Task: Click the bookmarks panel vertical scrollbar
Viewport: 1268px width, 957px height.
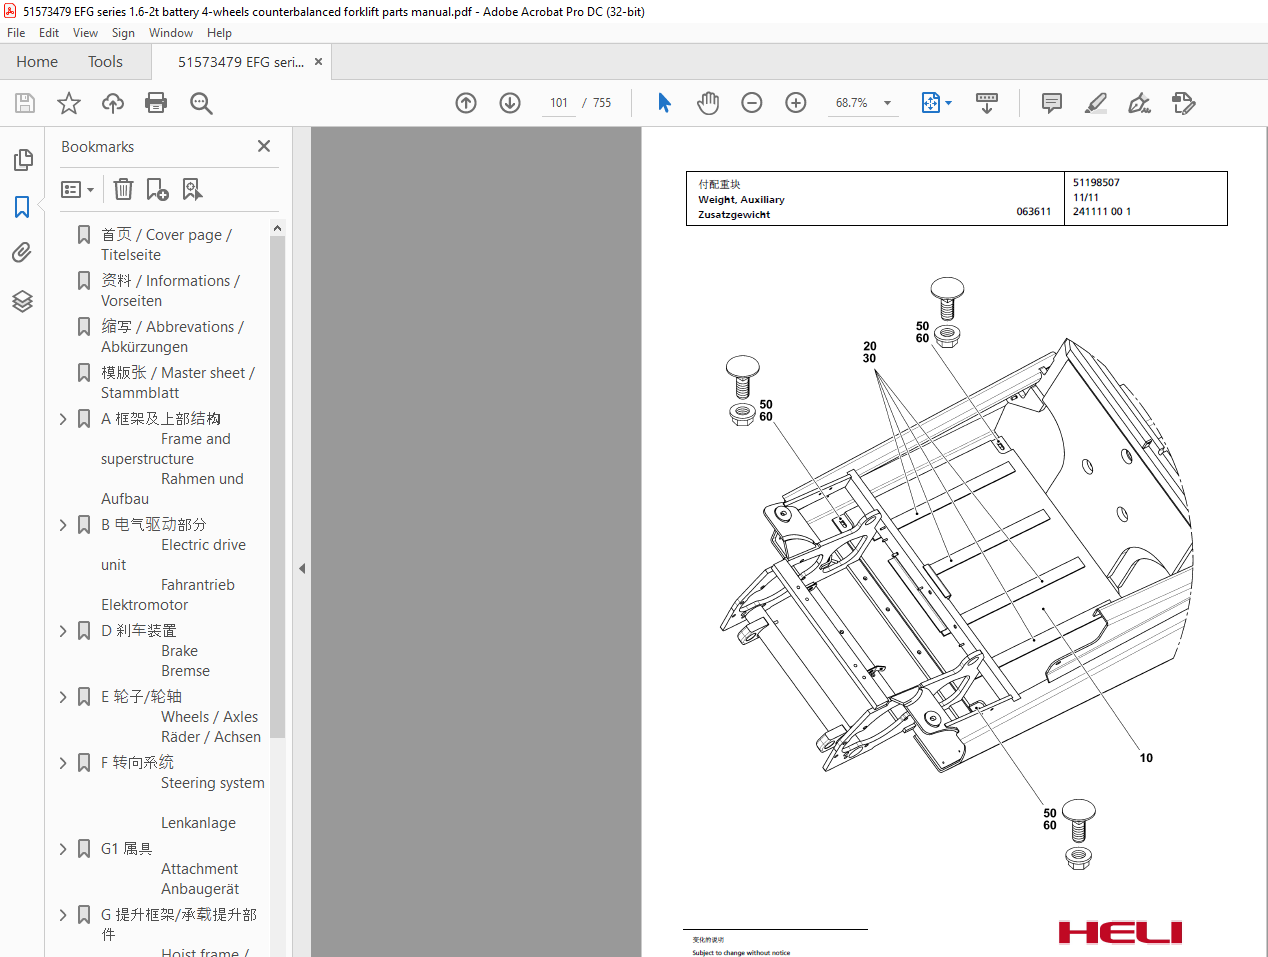Action: click(x=277, y=488)
